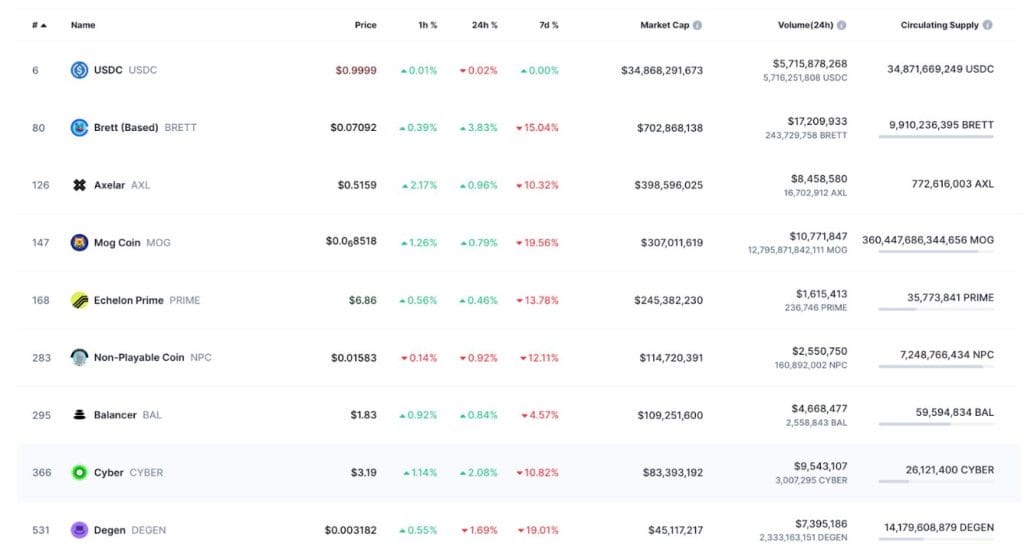Click the USDC coin logo icon
Screen dimensions: 1024x560
[x=79, y=70]
